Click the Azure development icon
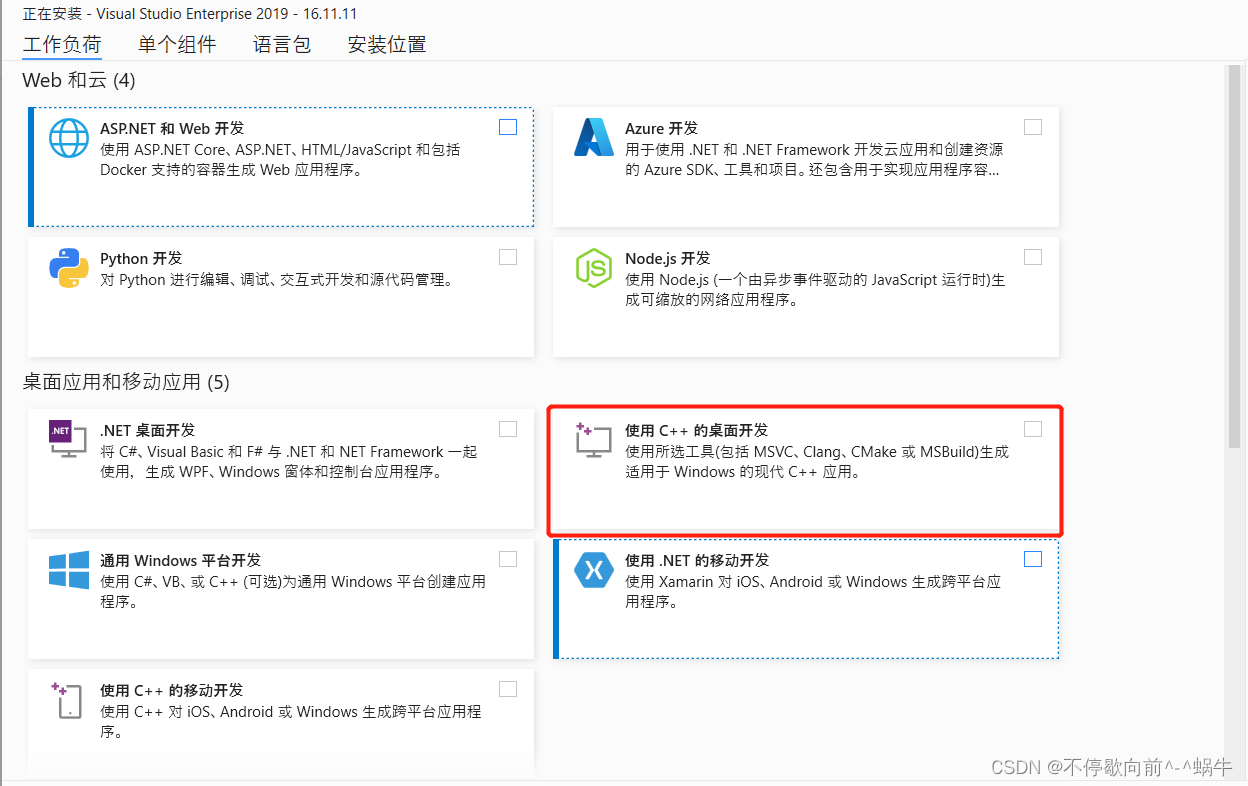1248x786 pixels. (x=593, y=139)
